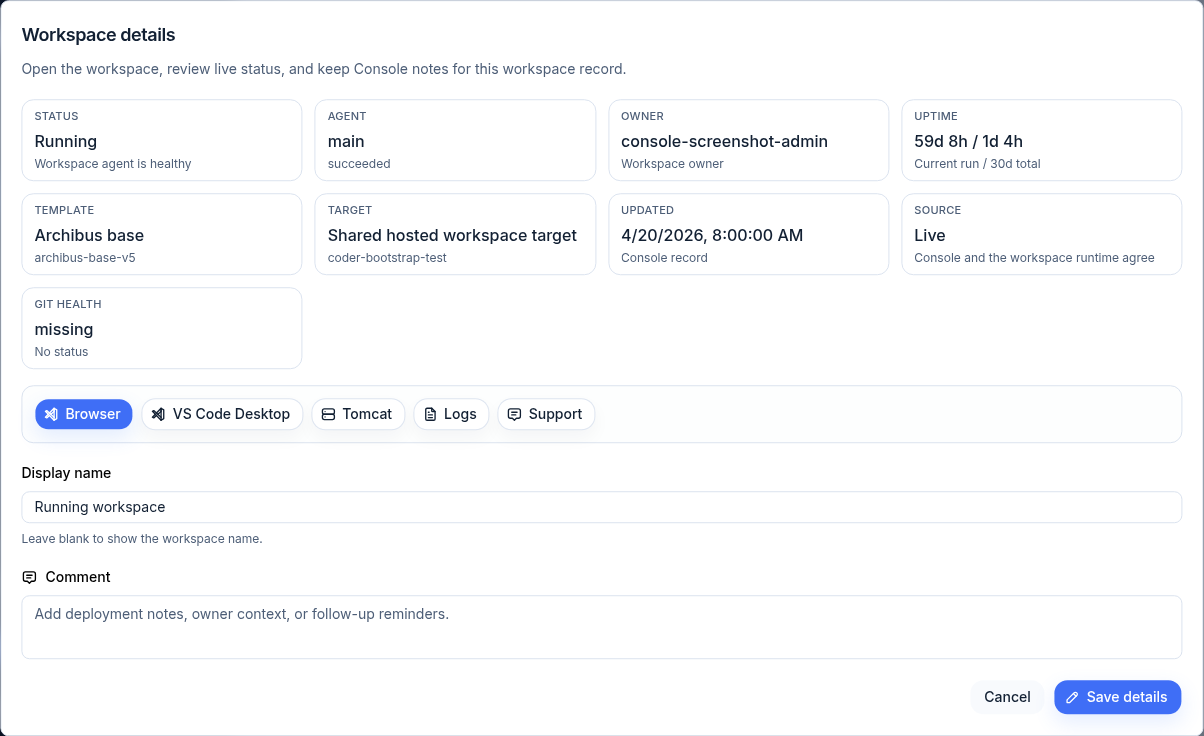This screenshot has height=736, width=1204.
Task: Select template name 'Archibus base'
Action: (89, 236)
